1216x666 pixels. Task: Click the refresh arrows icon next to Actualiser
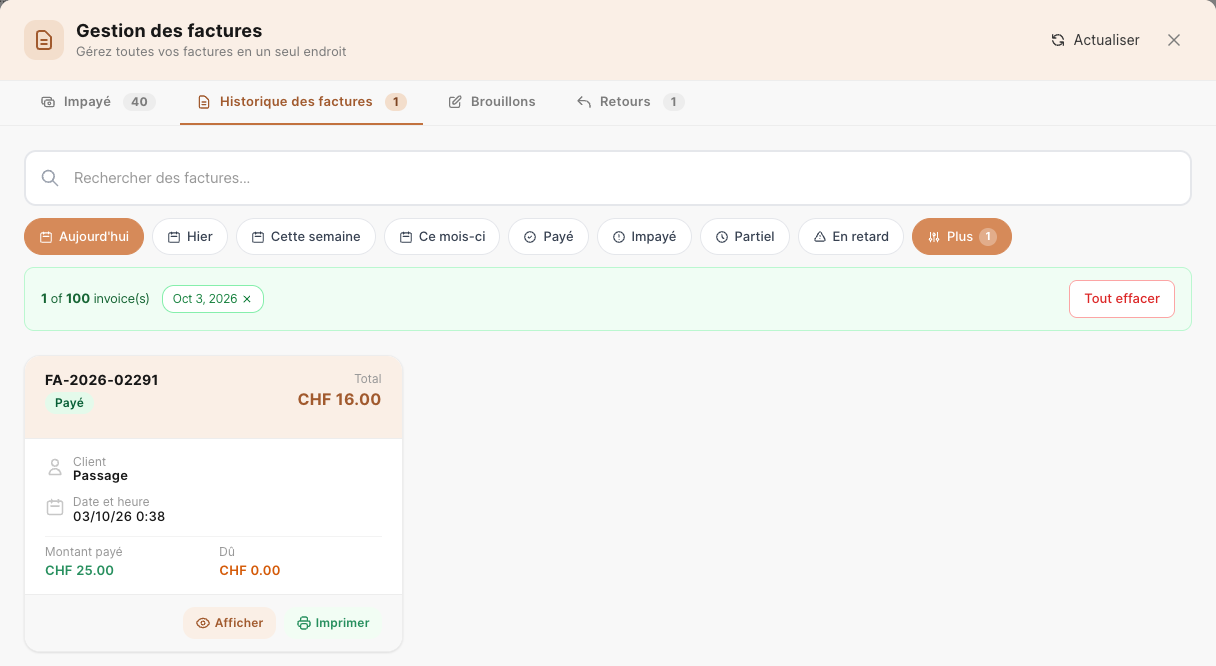coord(1058,40)
